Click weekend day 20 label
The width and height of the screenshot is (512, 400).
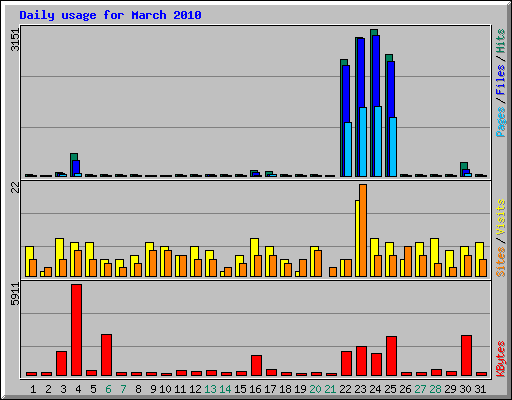coord(315,389)
